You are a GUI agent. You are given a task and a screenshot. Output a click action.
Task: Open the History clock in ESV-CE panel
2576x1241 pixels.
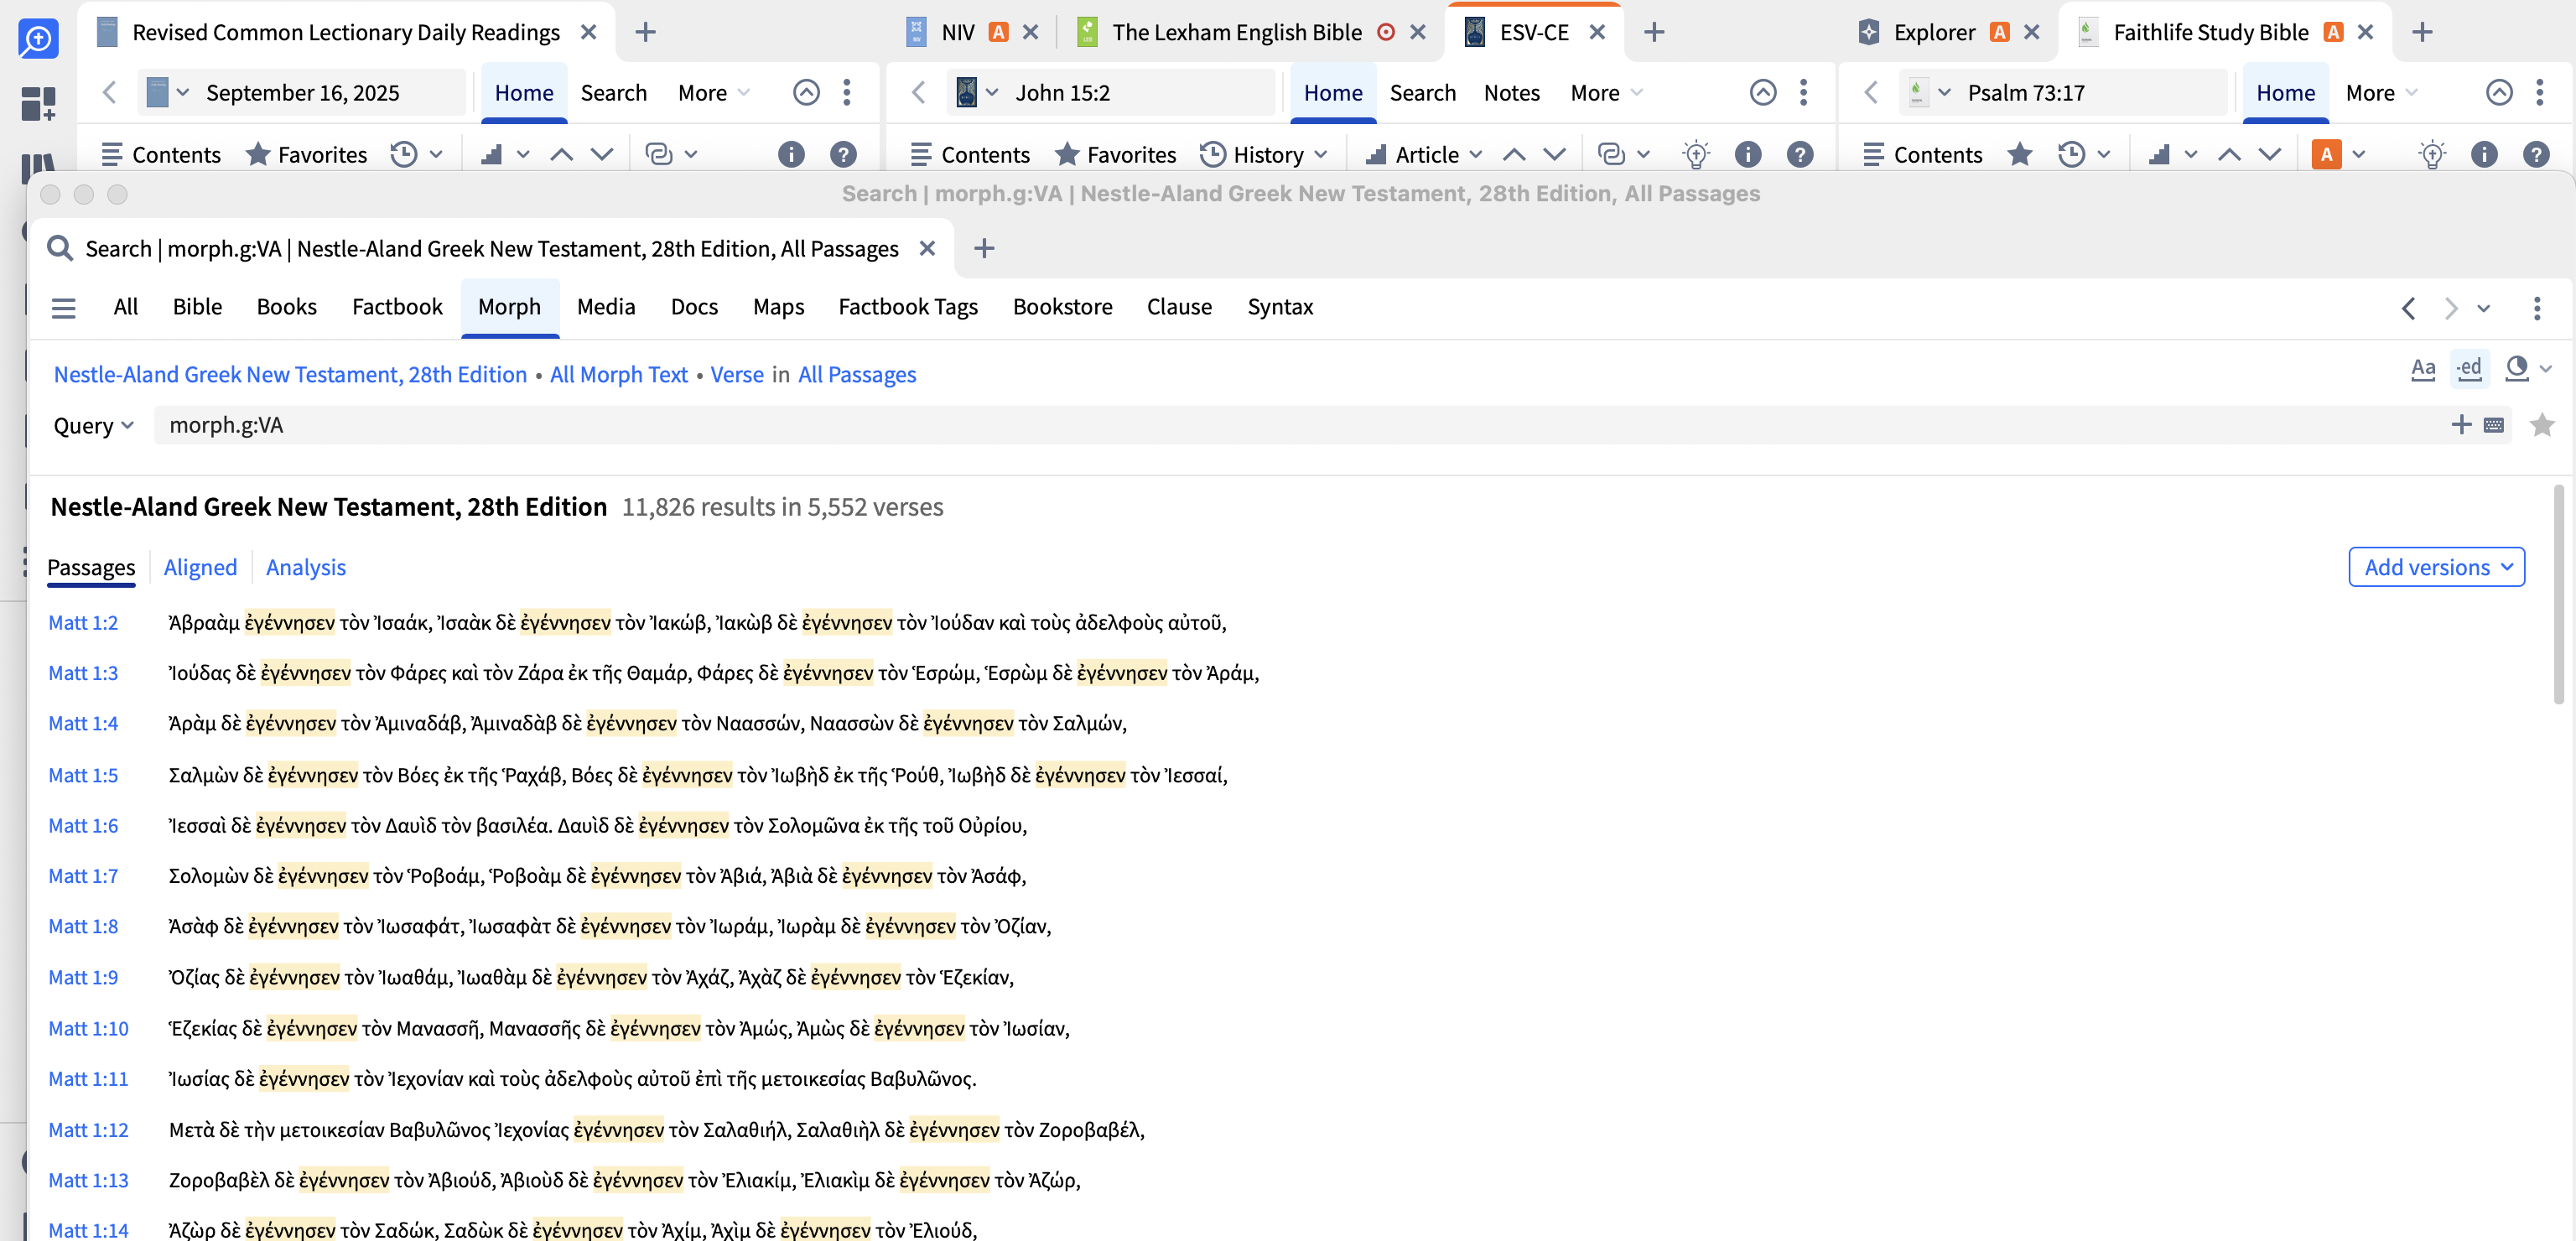pyautogui.click(x=1212, y=154)
